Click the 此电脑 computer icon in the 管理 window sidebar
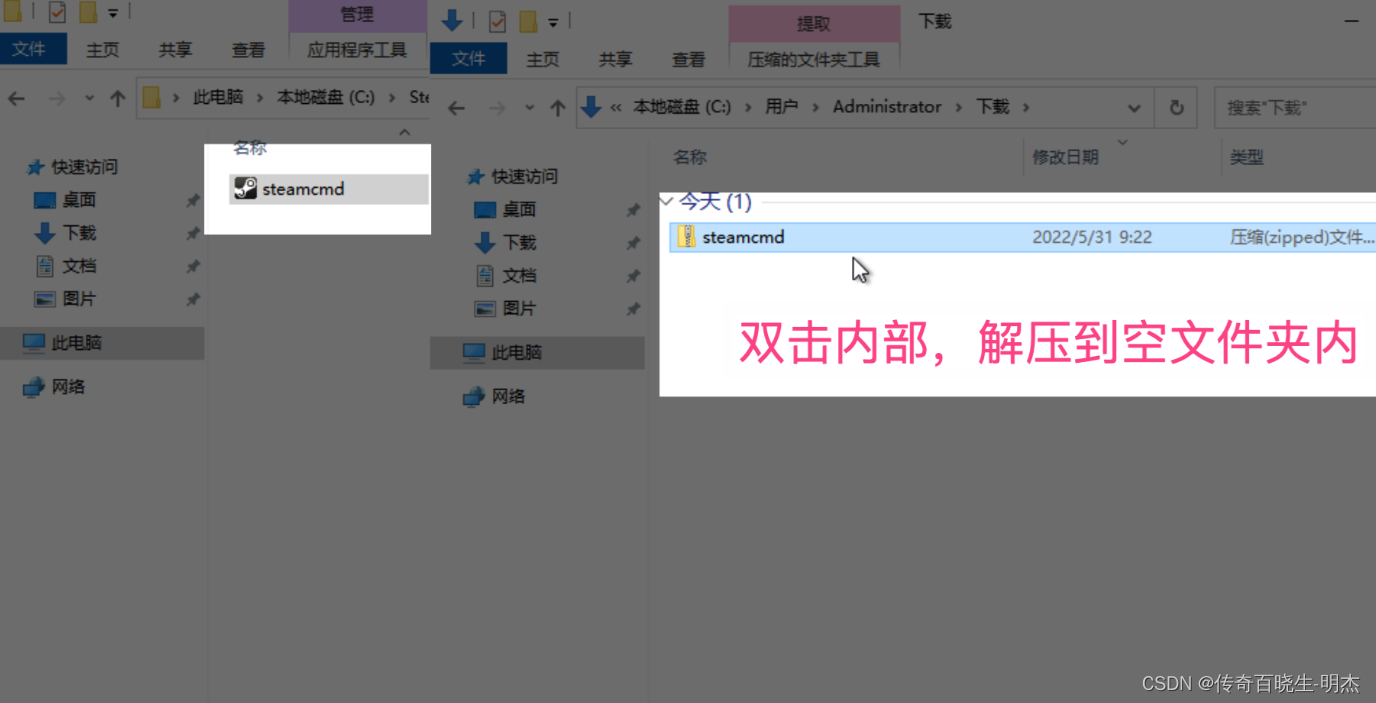Viewport: 1376px width, 703px height. pyautogui.click(x=34, y=343)
